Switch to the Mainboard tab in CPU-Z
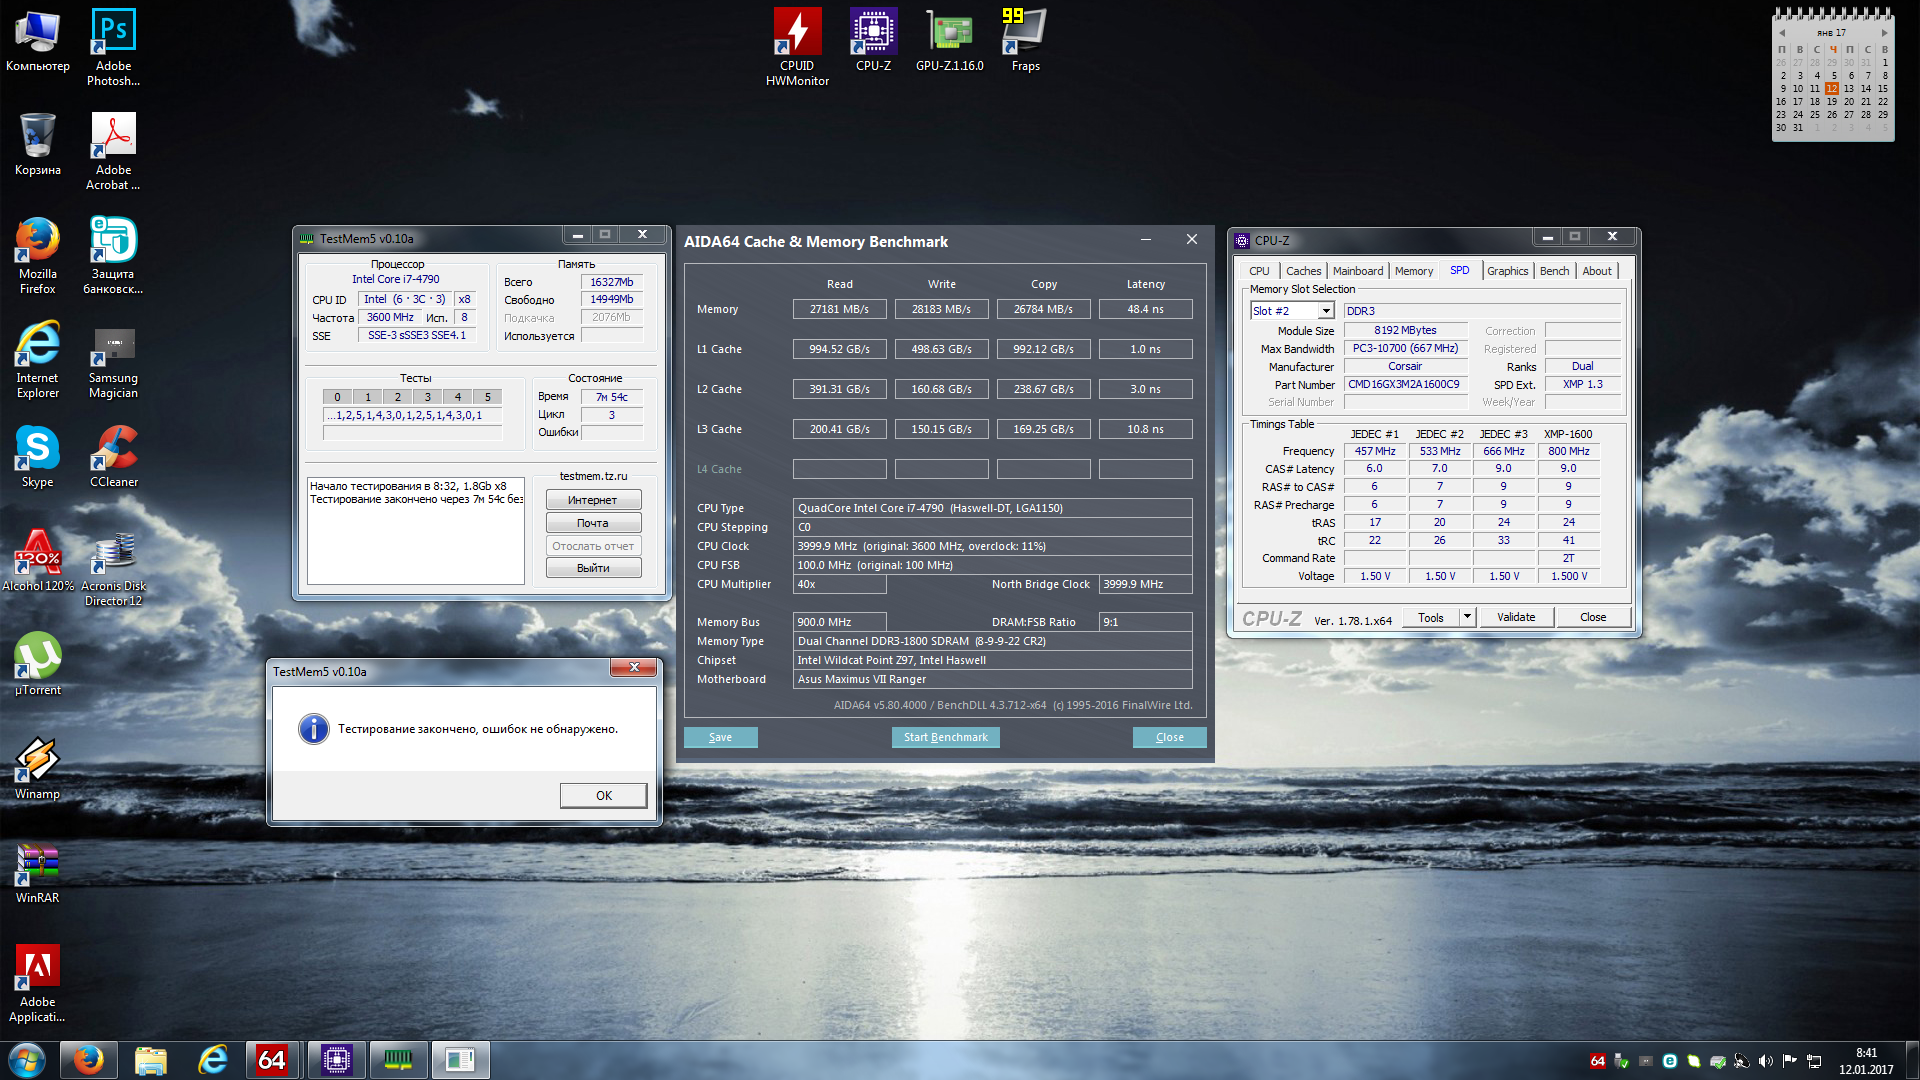1920x1080 pixels. click(1357, 271)
